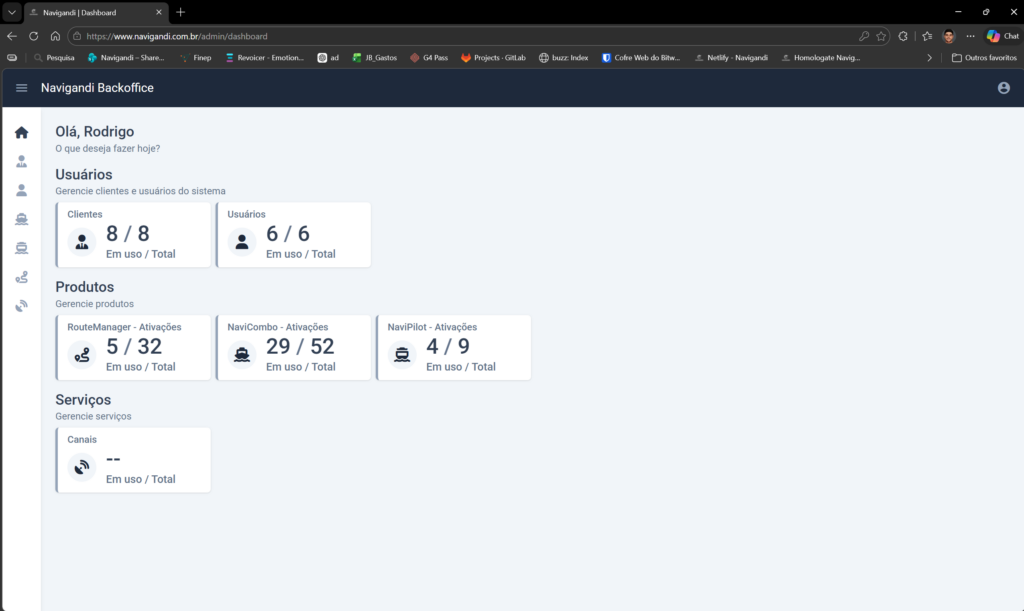Go to Home in the sidebar
Screen dimensions: 1024x611
[22, 133]
